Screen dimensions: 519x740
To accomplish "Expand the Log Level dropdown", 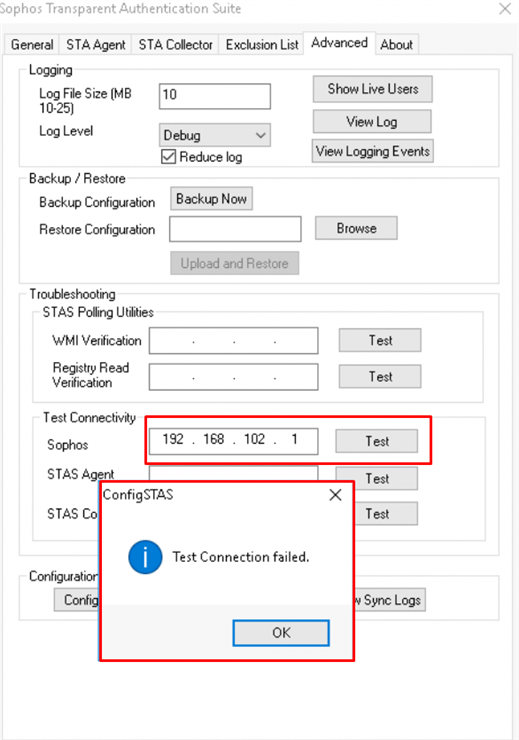I will pos(215,135).
